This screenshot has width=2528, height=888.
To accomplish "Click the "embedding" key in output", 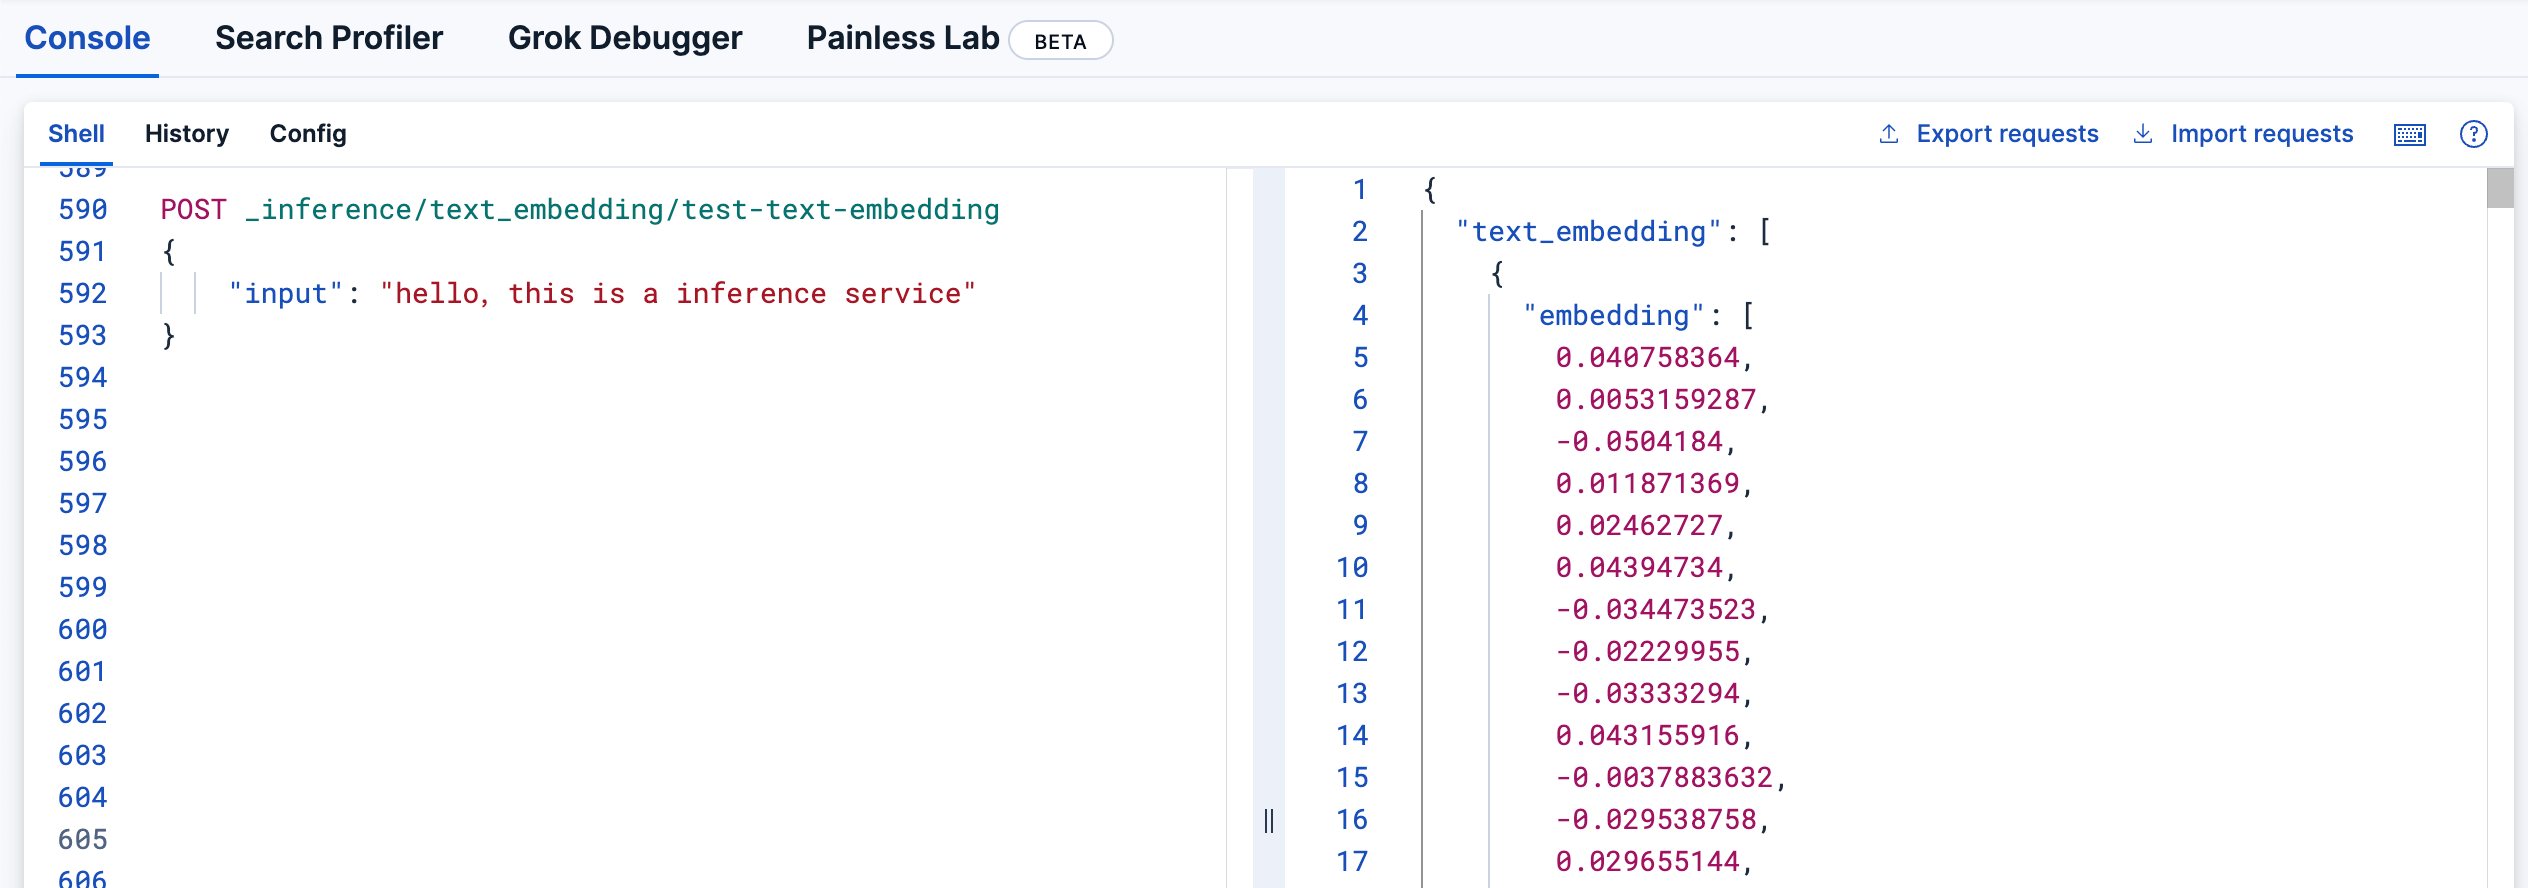I will point(1614,315).
